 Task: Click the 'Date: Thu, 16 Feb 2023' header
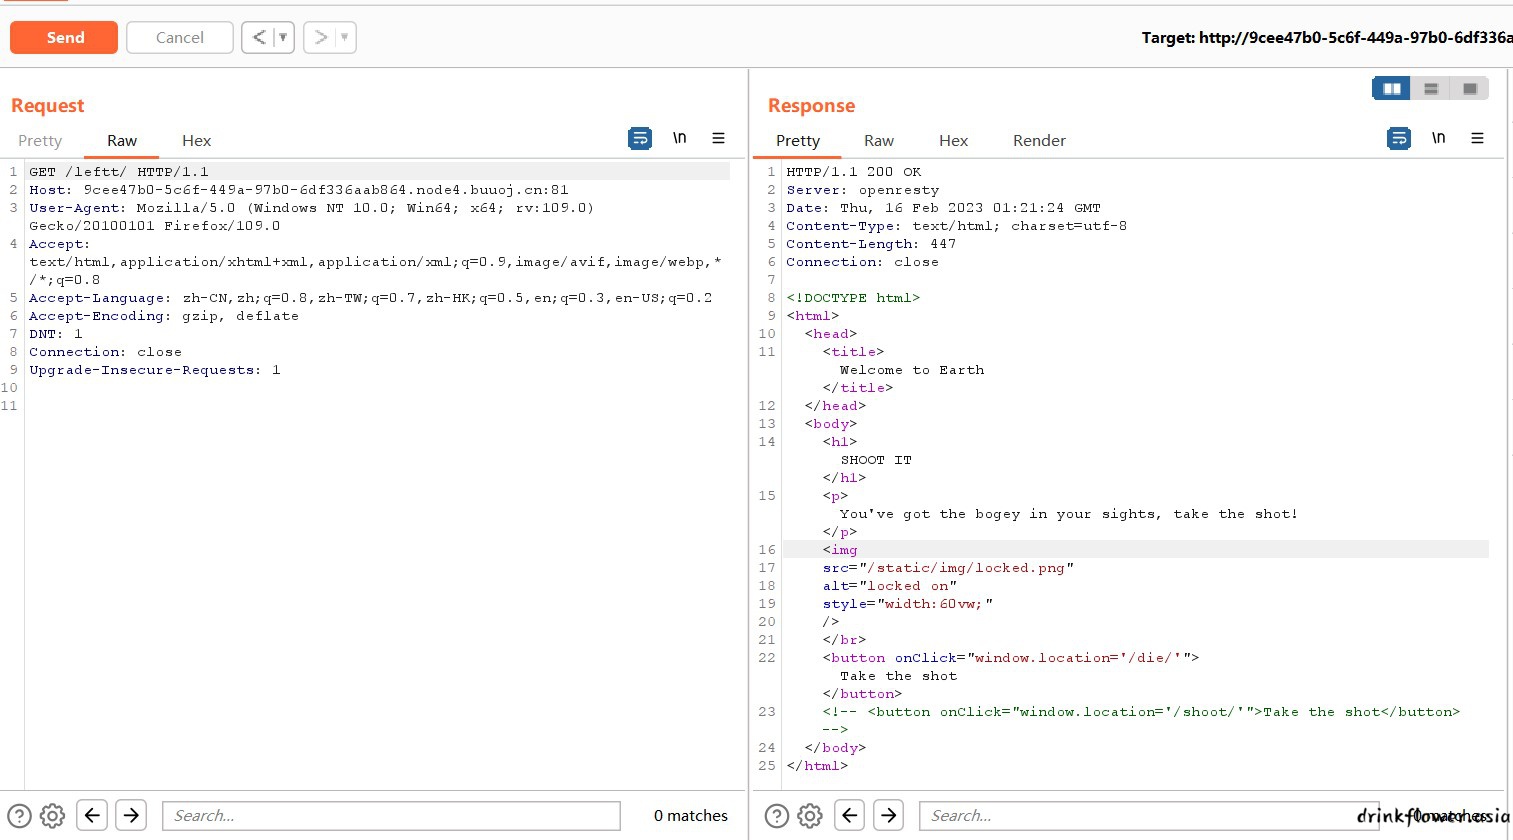tap(943, 208)
